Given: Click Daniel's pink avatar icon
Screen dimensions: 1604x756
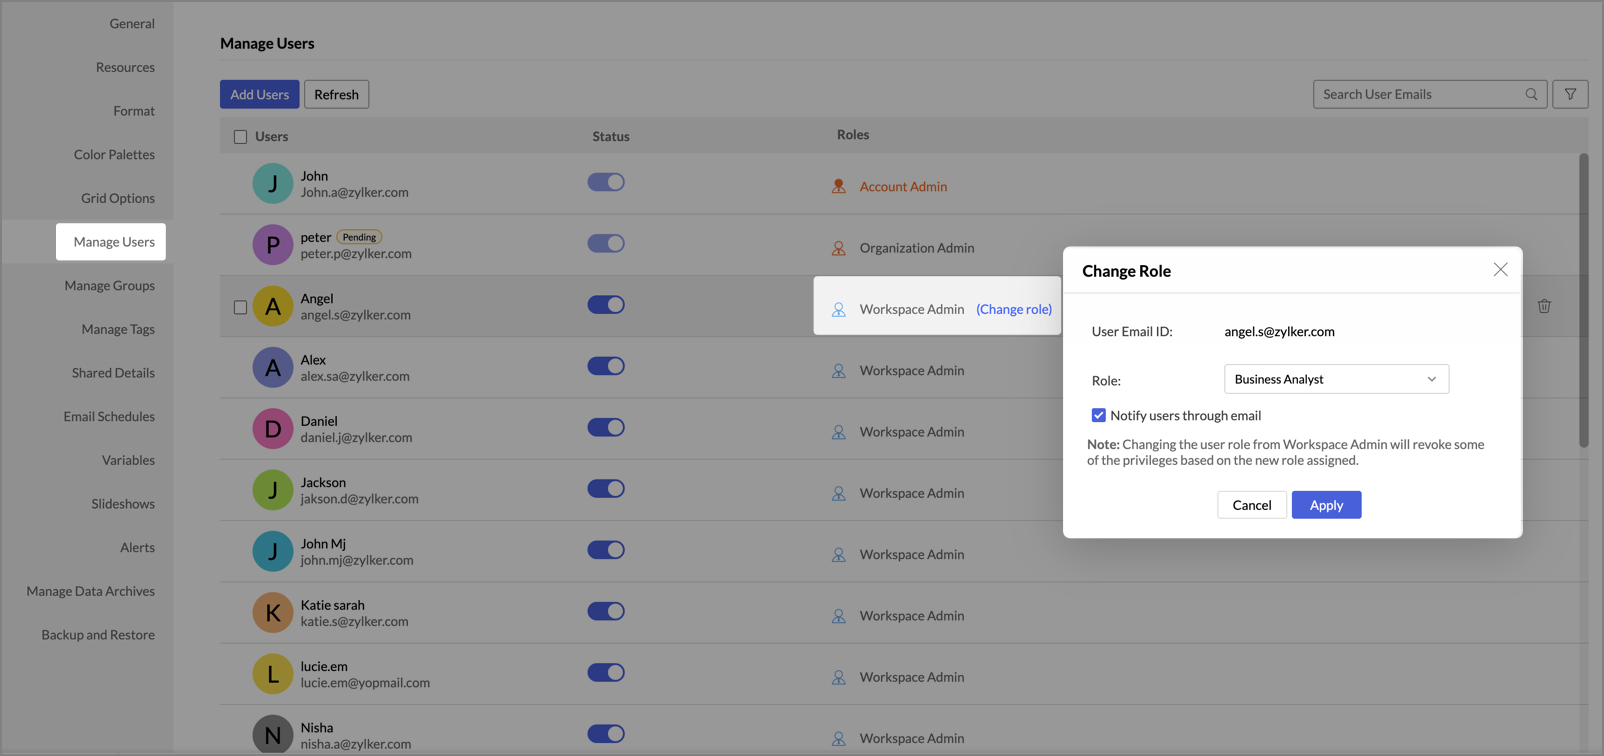Looking at the screenshot, I should click(272, 429).
